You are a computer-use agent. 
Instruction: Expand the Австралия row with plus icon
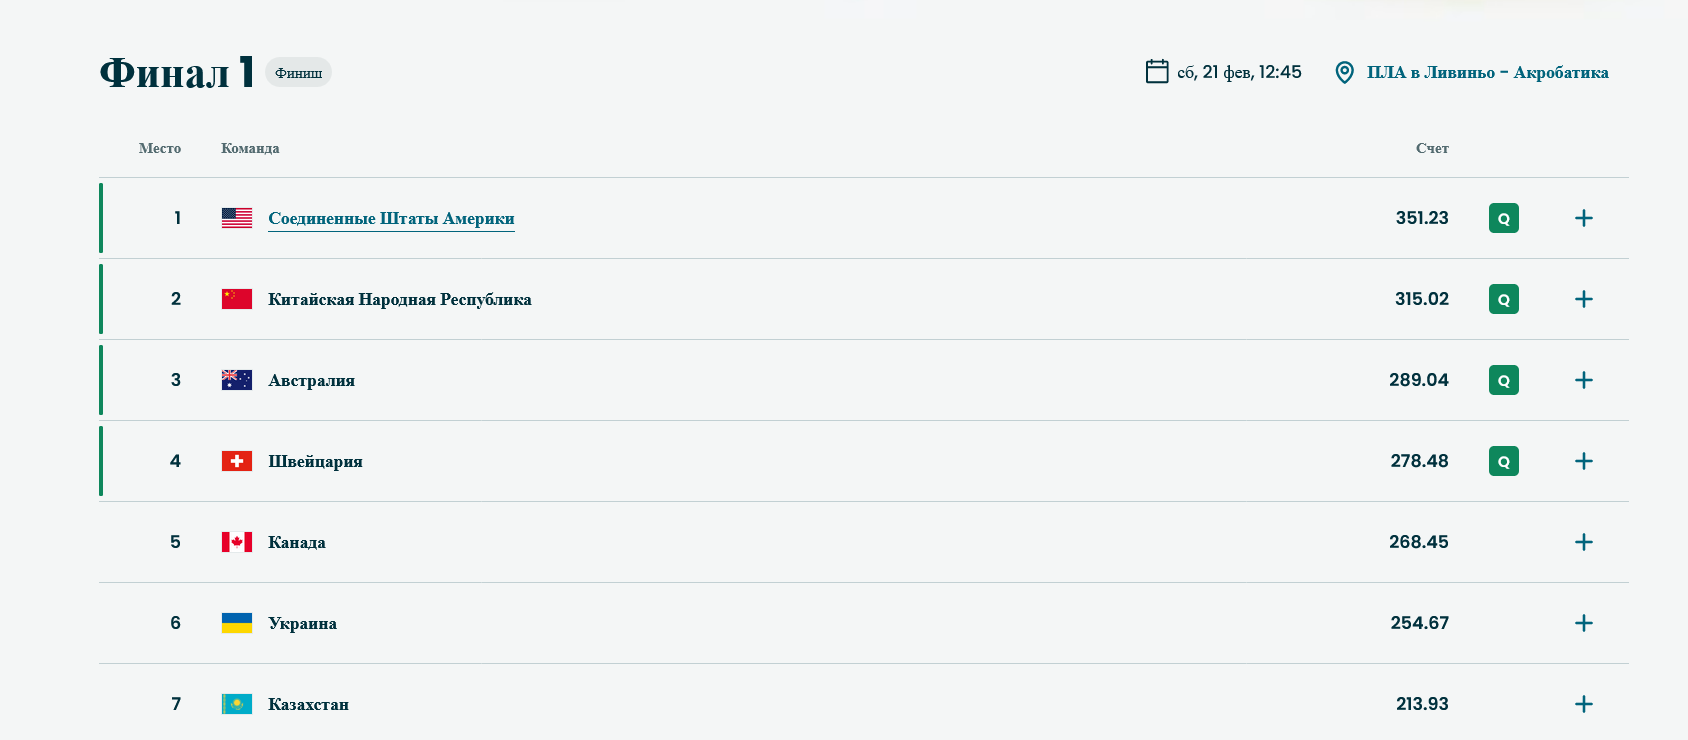1583,380
